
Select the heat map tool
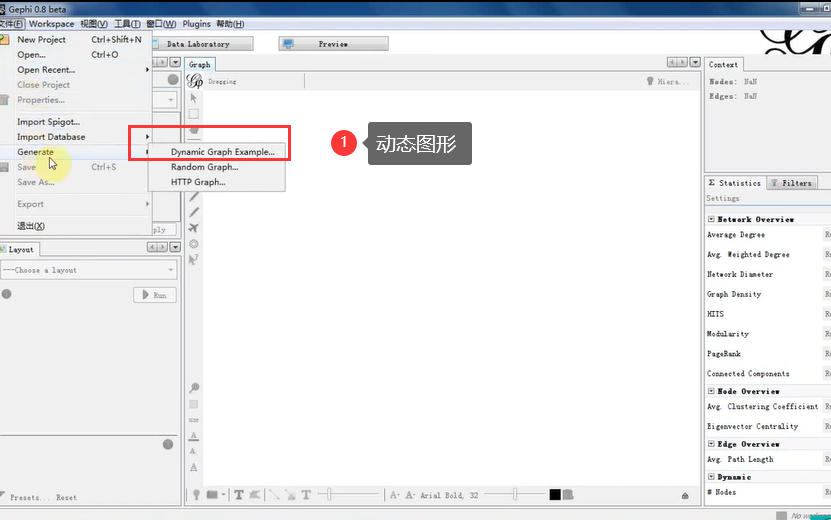click(x=193, y=244)
